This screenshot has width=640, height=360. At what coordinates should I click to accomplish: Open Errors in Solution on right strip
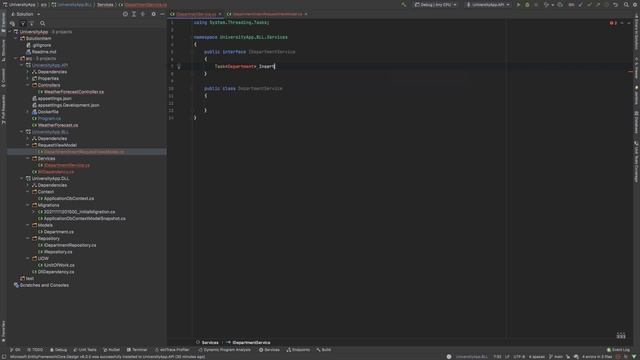coord(636,32)
